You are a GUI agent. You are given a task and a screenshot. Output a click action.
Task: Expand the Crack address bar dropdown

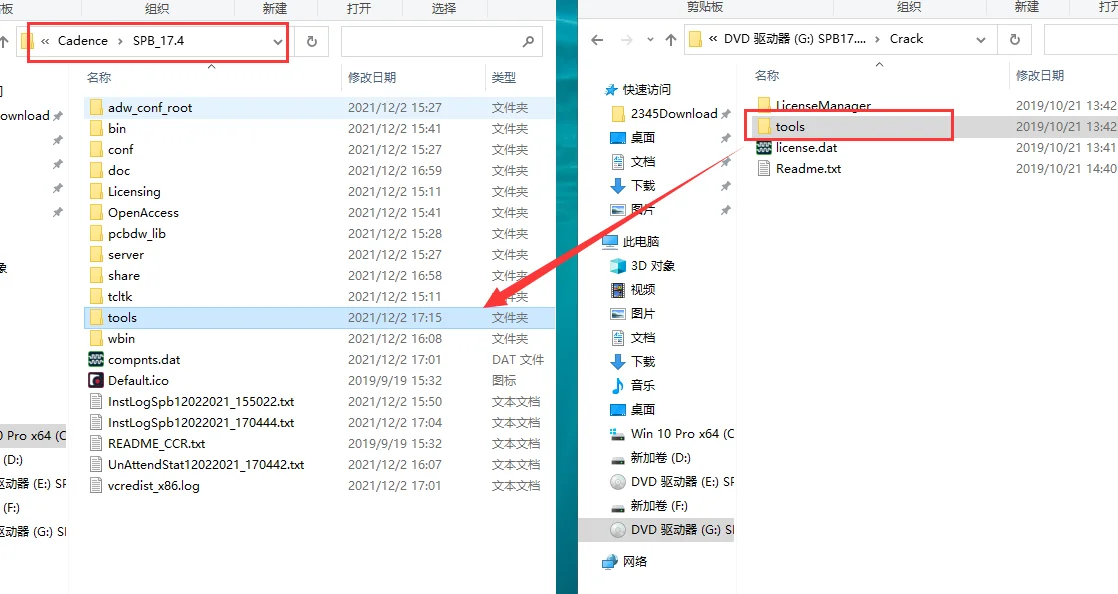[980, 38]
